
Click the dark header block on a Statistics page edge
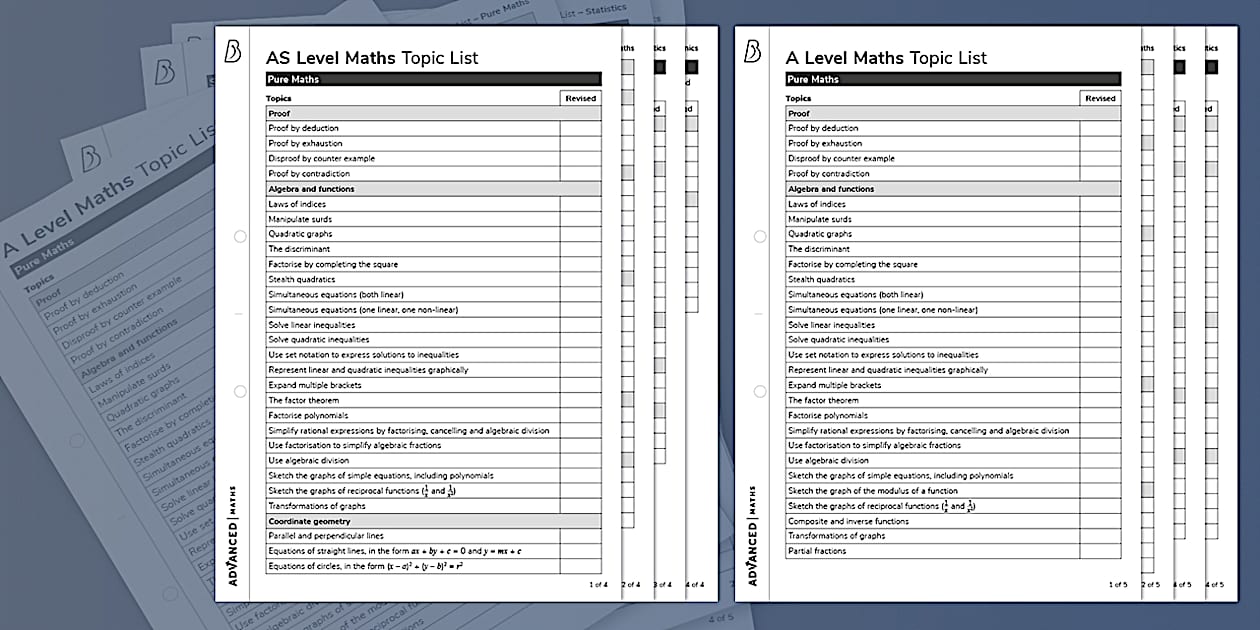point(659,66)
